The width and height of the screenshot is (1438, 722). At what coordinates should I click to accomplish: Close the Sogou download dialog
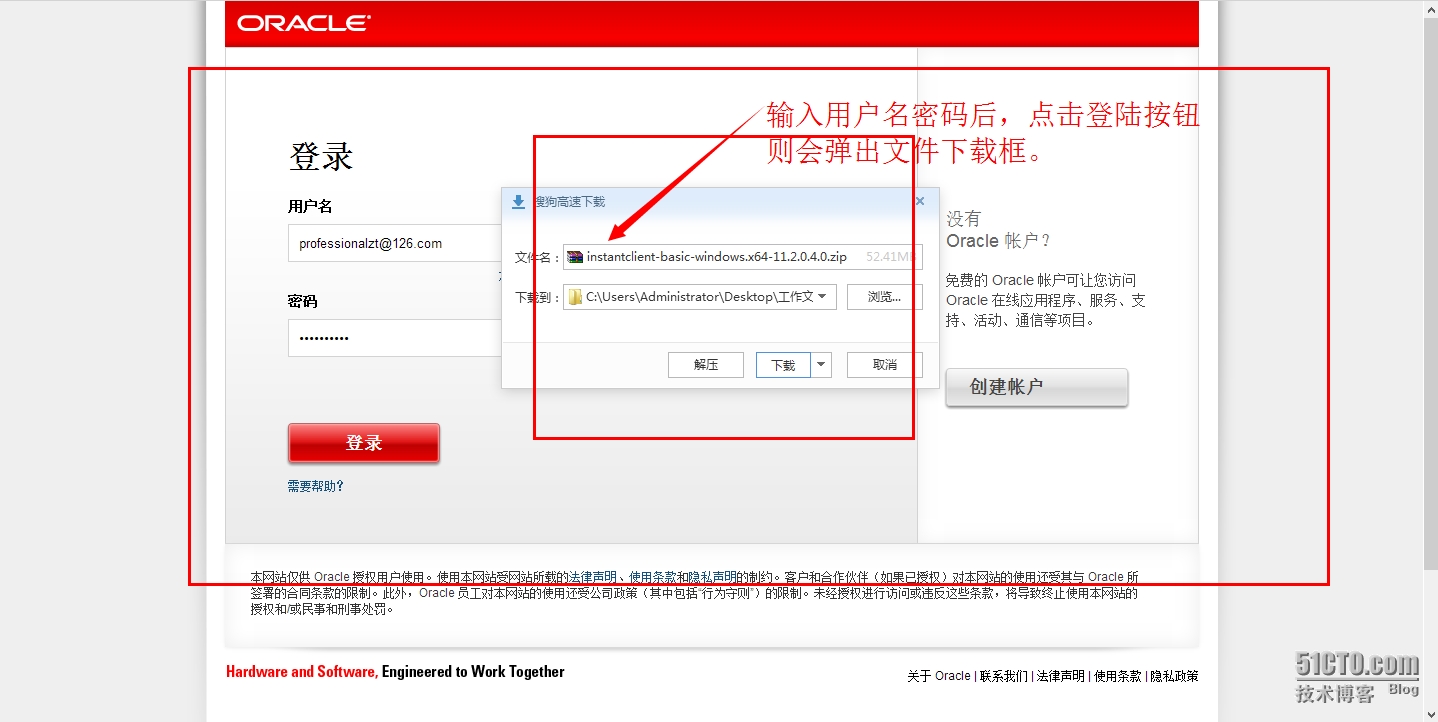pyautogui.click(x=920, y=201)
